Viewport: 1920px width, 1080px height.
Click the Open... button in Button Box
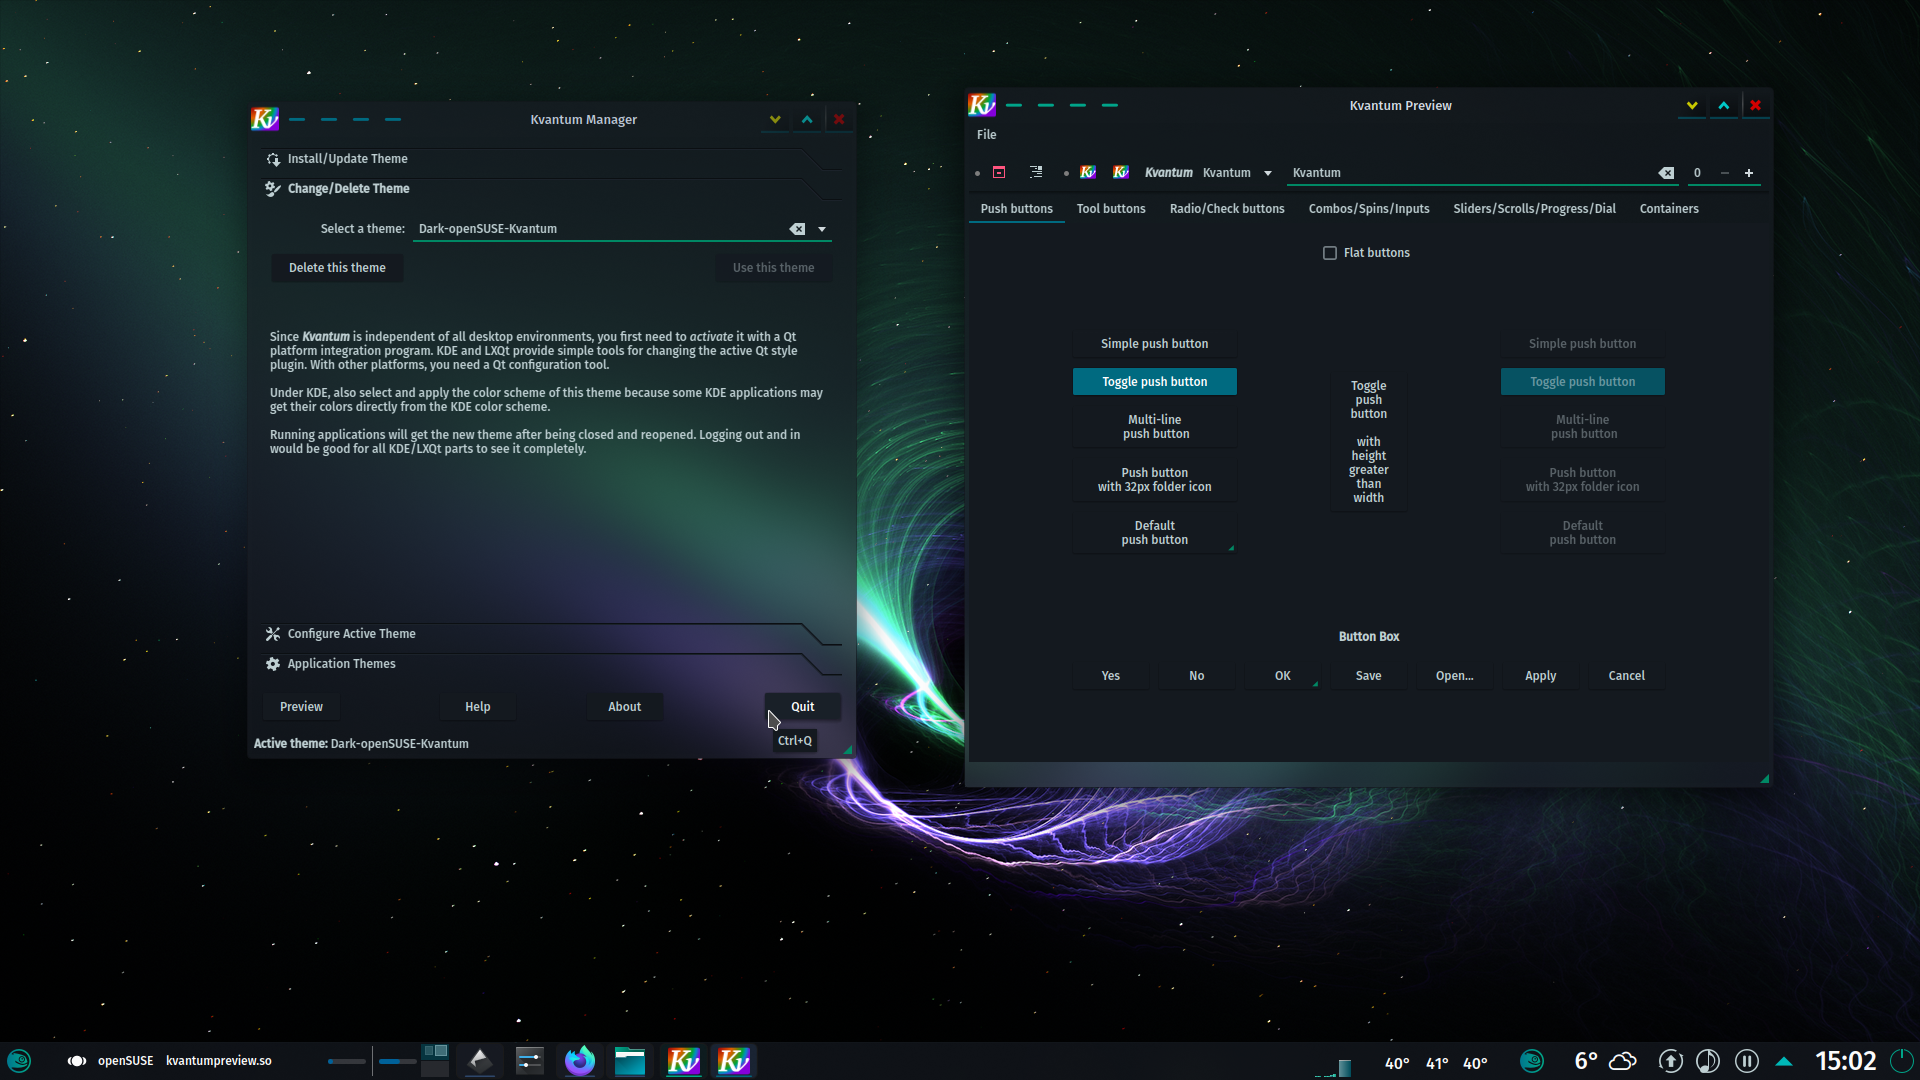[1454, 676]
